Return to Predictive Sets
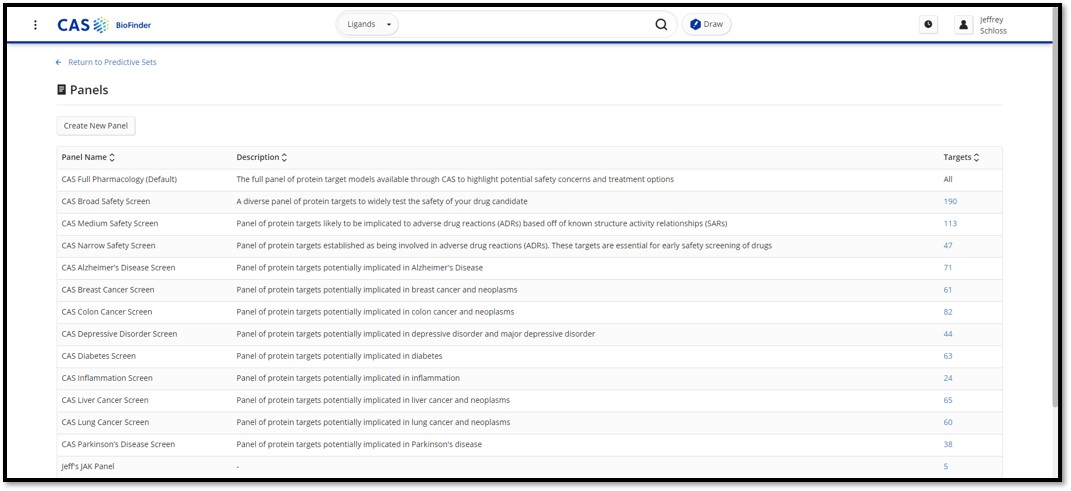The height and width of the screenshot is (491, 1071). click(107, 62)
